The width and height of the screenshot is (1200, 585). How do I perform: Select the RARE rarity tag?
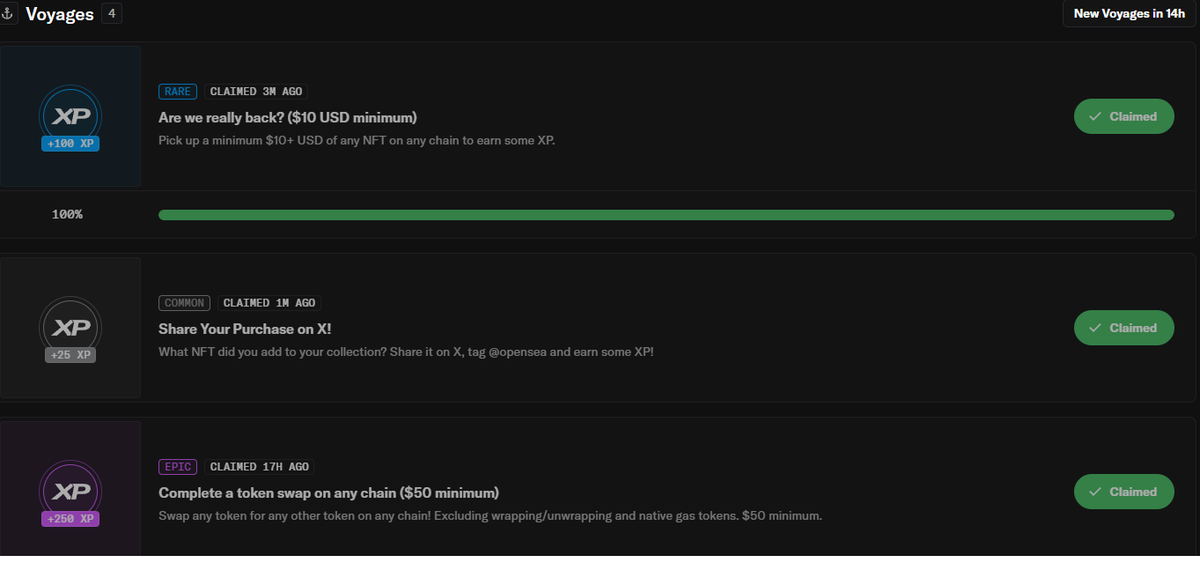178,91
